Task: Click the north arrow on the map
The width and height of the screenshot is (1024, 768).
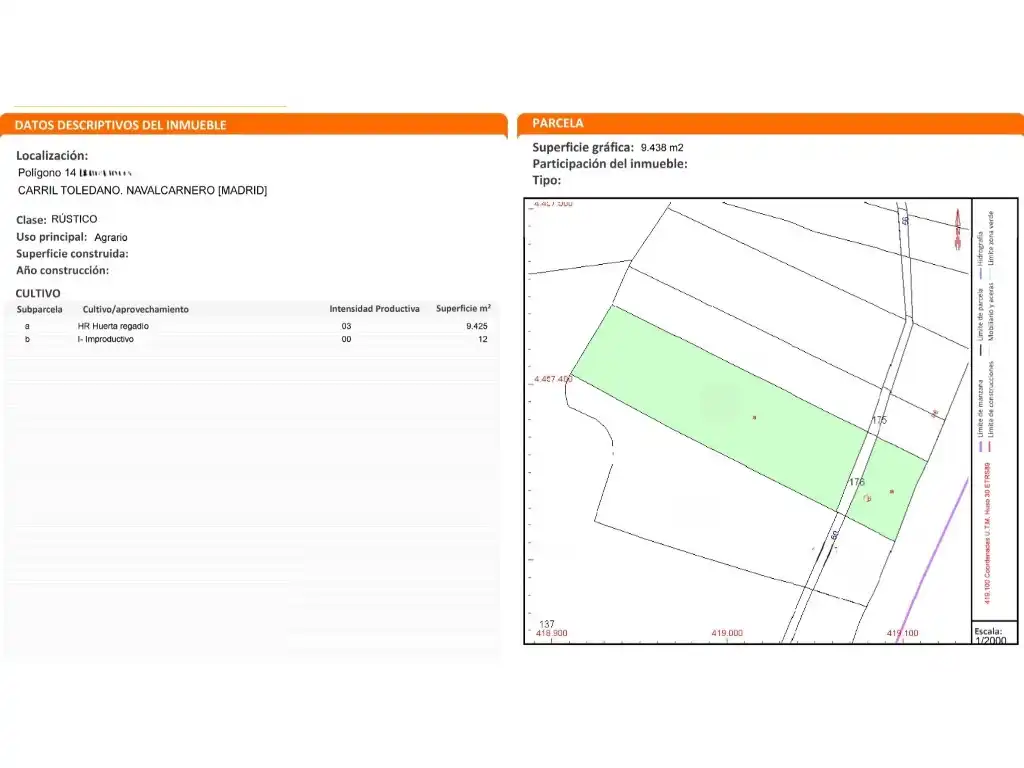Action: coord(958,229)
